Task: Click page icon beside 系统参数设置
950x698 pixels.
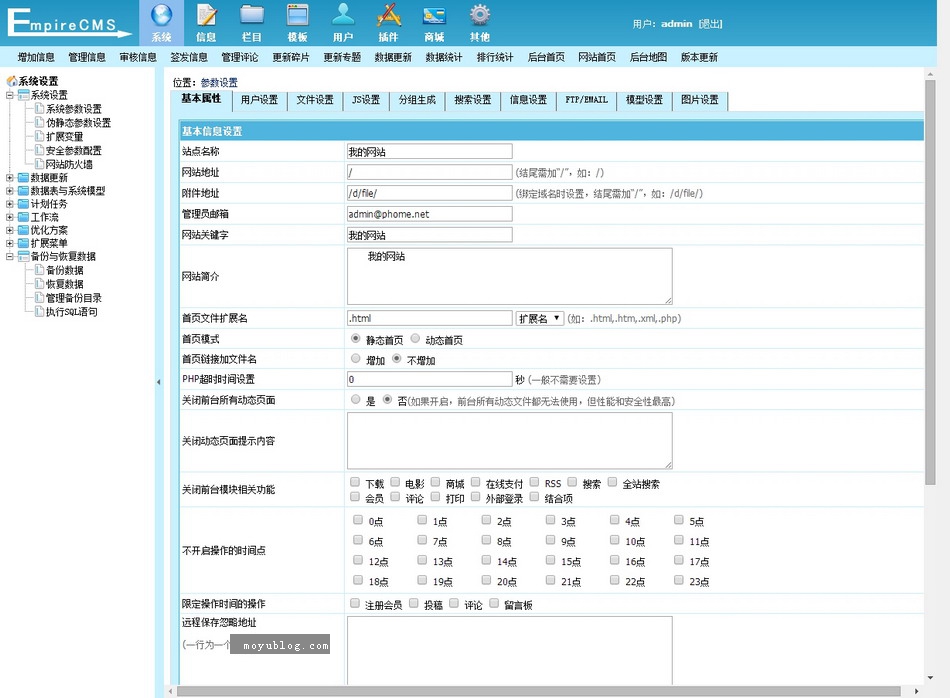Action: pos(39,108)
